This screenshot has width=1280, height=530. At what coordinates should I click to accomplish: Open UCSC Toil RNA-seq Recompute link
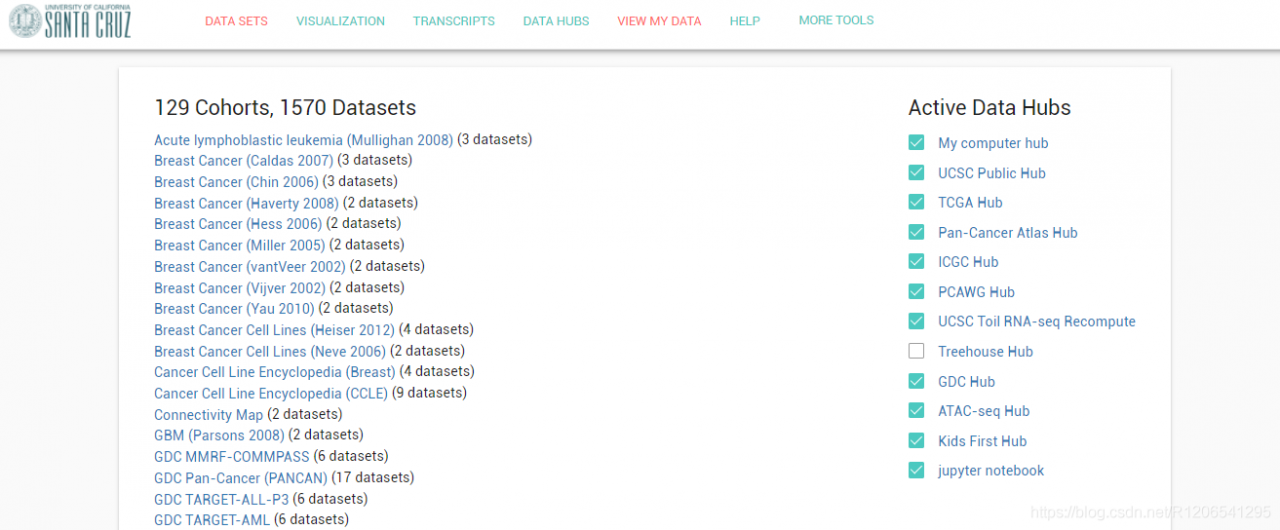pyautogui.click(x=1037, y=321)
